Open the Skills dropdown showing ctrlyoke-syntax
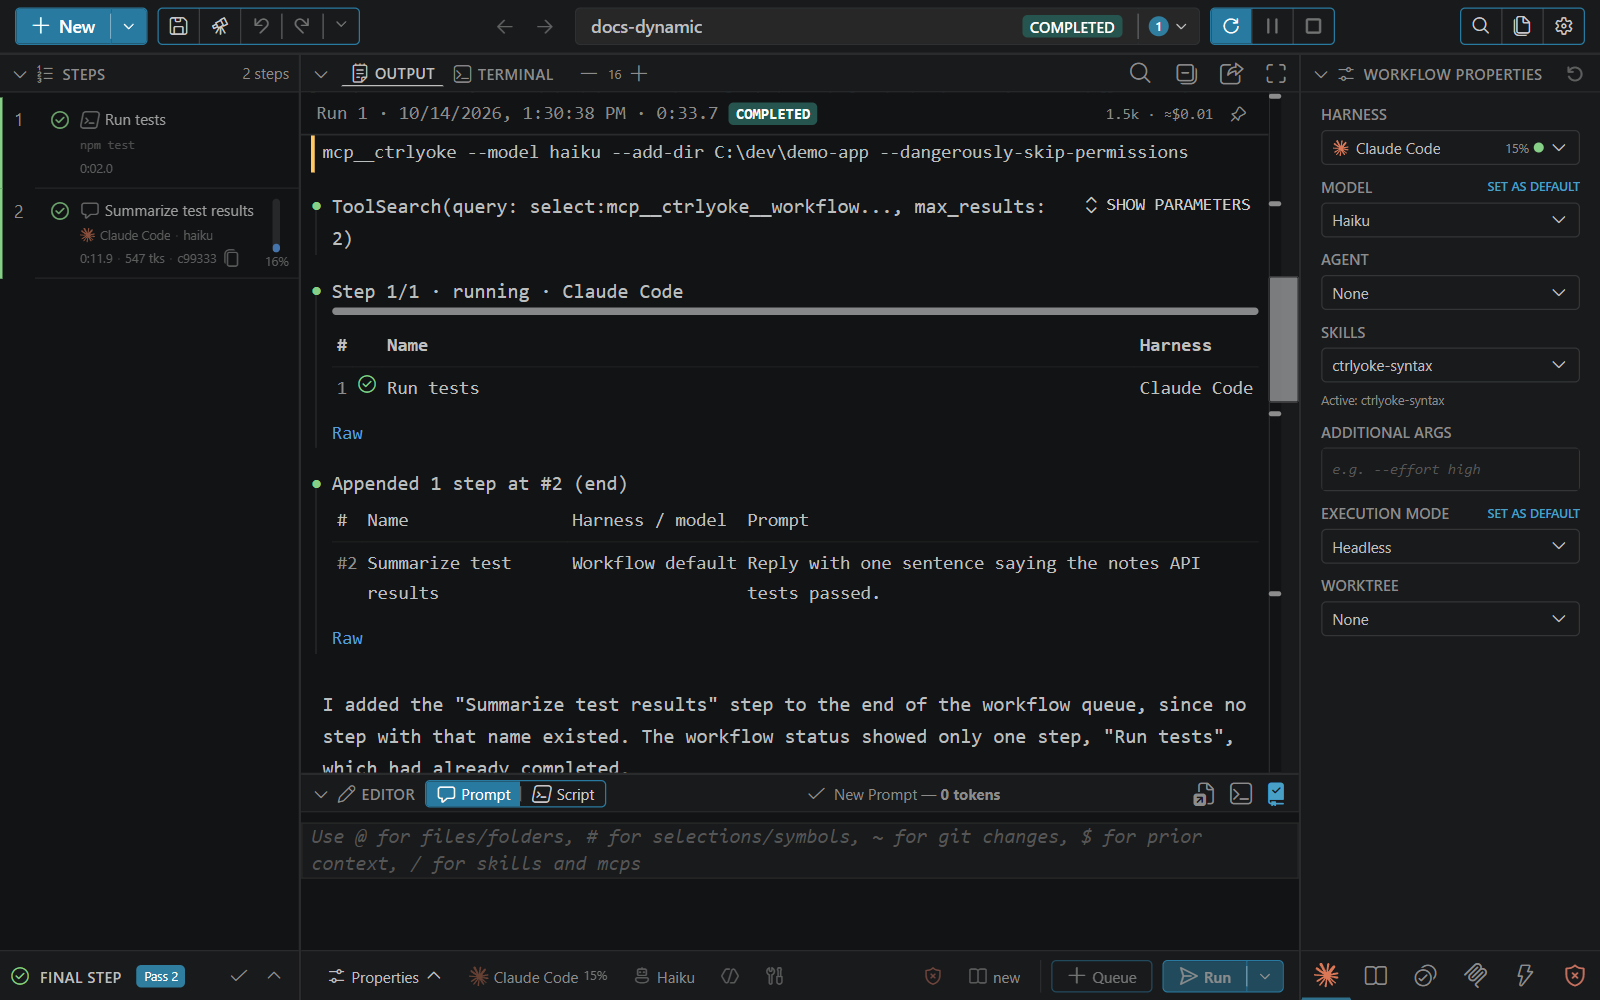Screen dimensions: 1600x1000 tap(1450, 365)
